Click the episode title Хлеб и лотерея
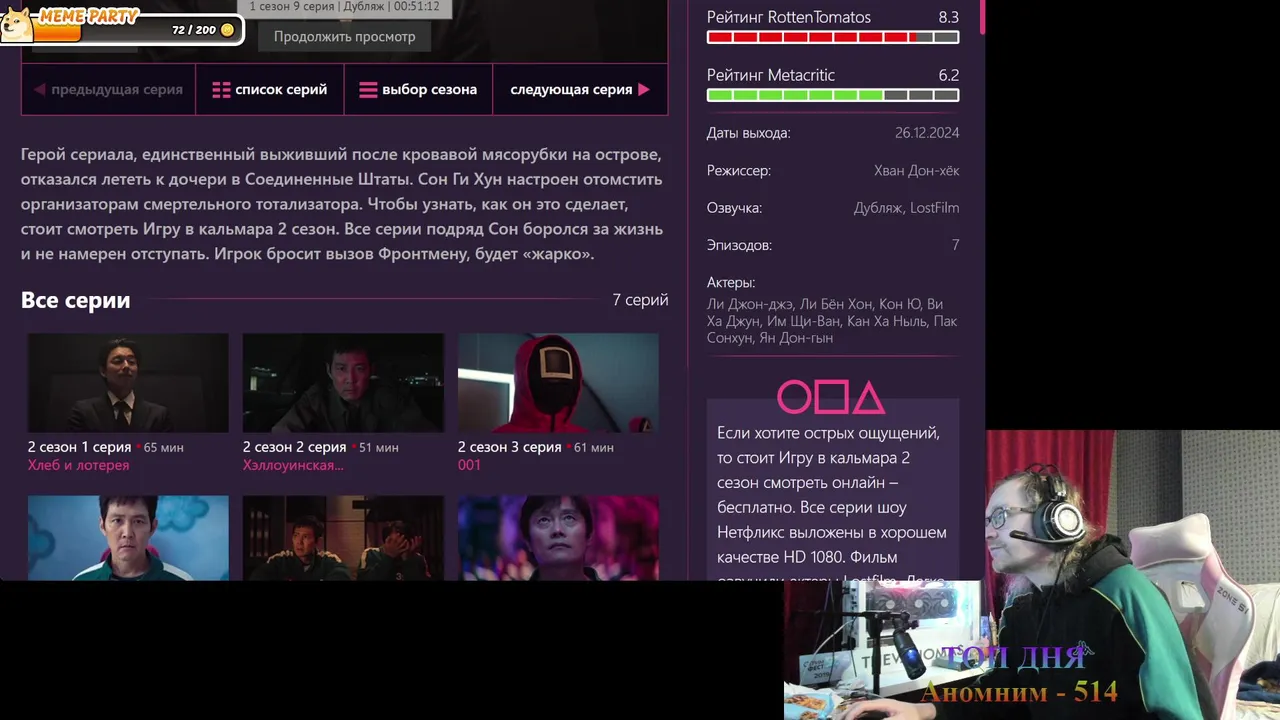 [x=78, y=465]
